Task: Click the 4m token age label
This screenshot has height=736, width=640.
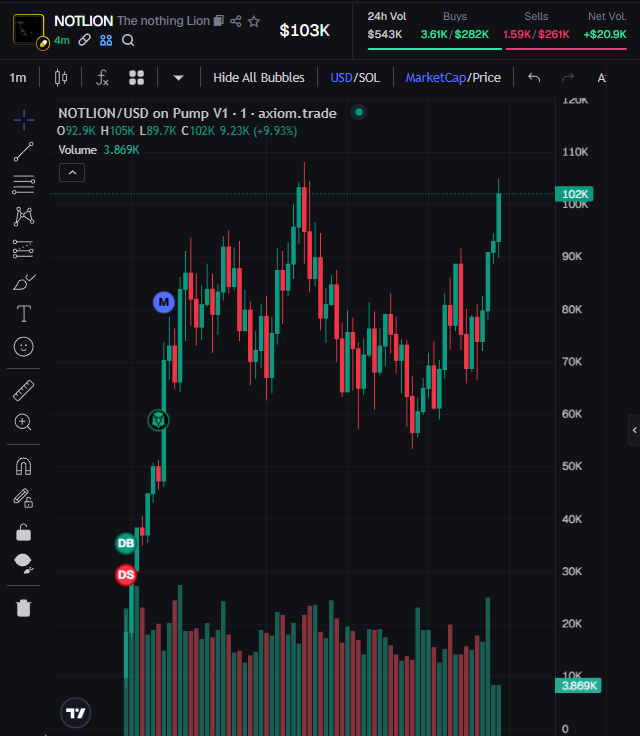Action: pos(62,40)
